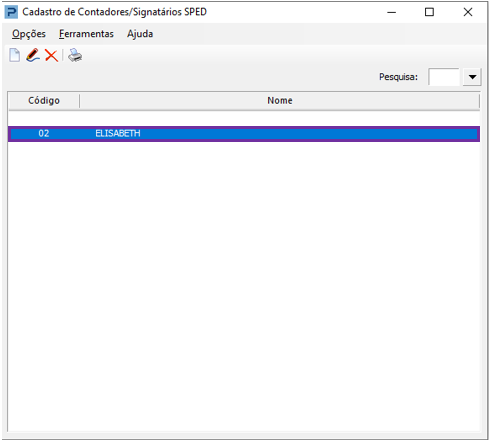Select code 02 in the list
The image size is (490, 440).
[x=44, y=133]
